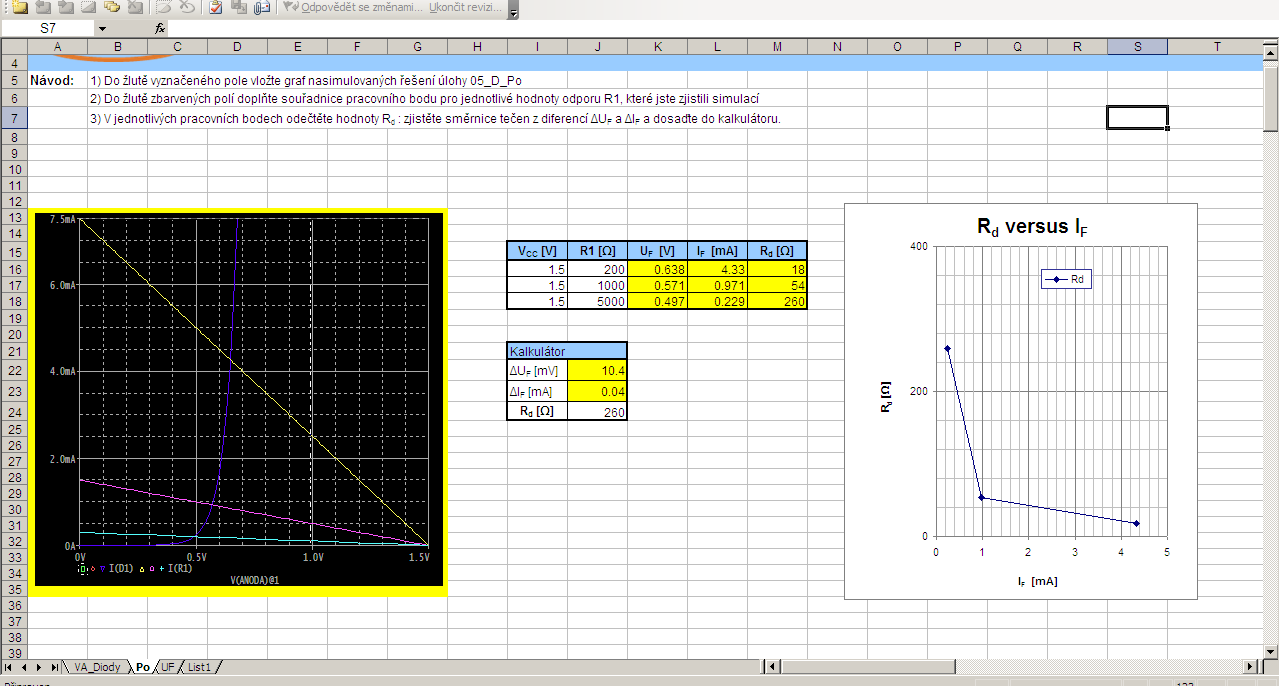Click the IF cell with value 4.33

717,269
